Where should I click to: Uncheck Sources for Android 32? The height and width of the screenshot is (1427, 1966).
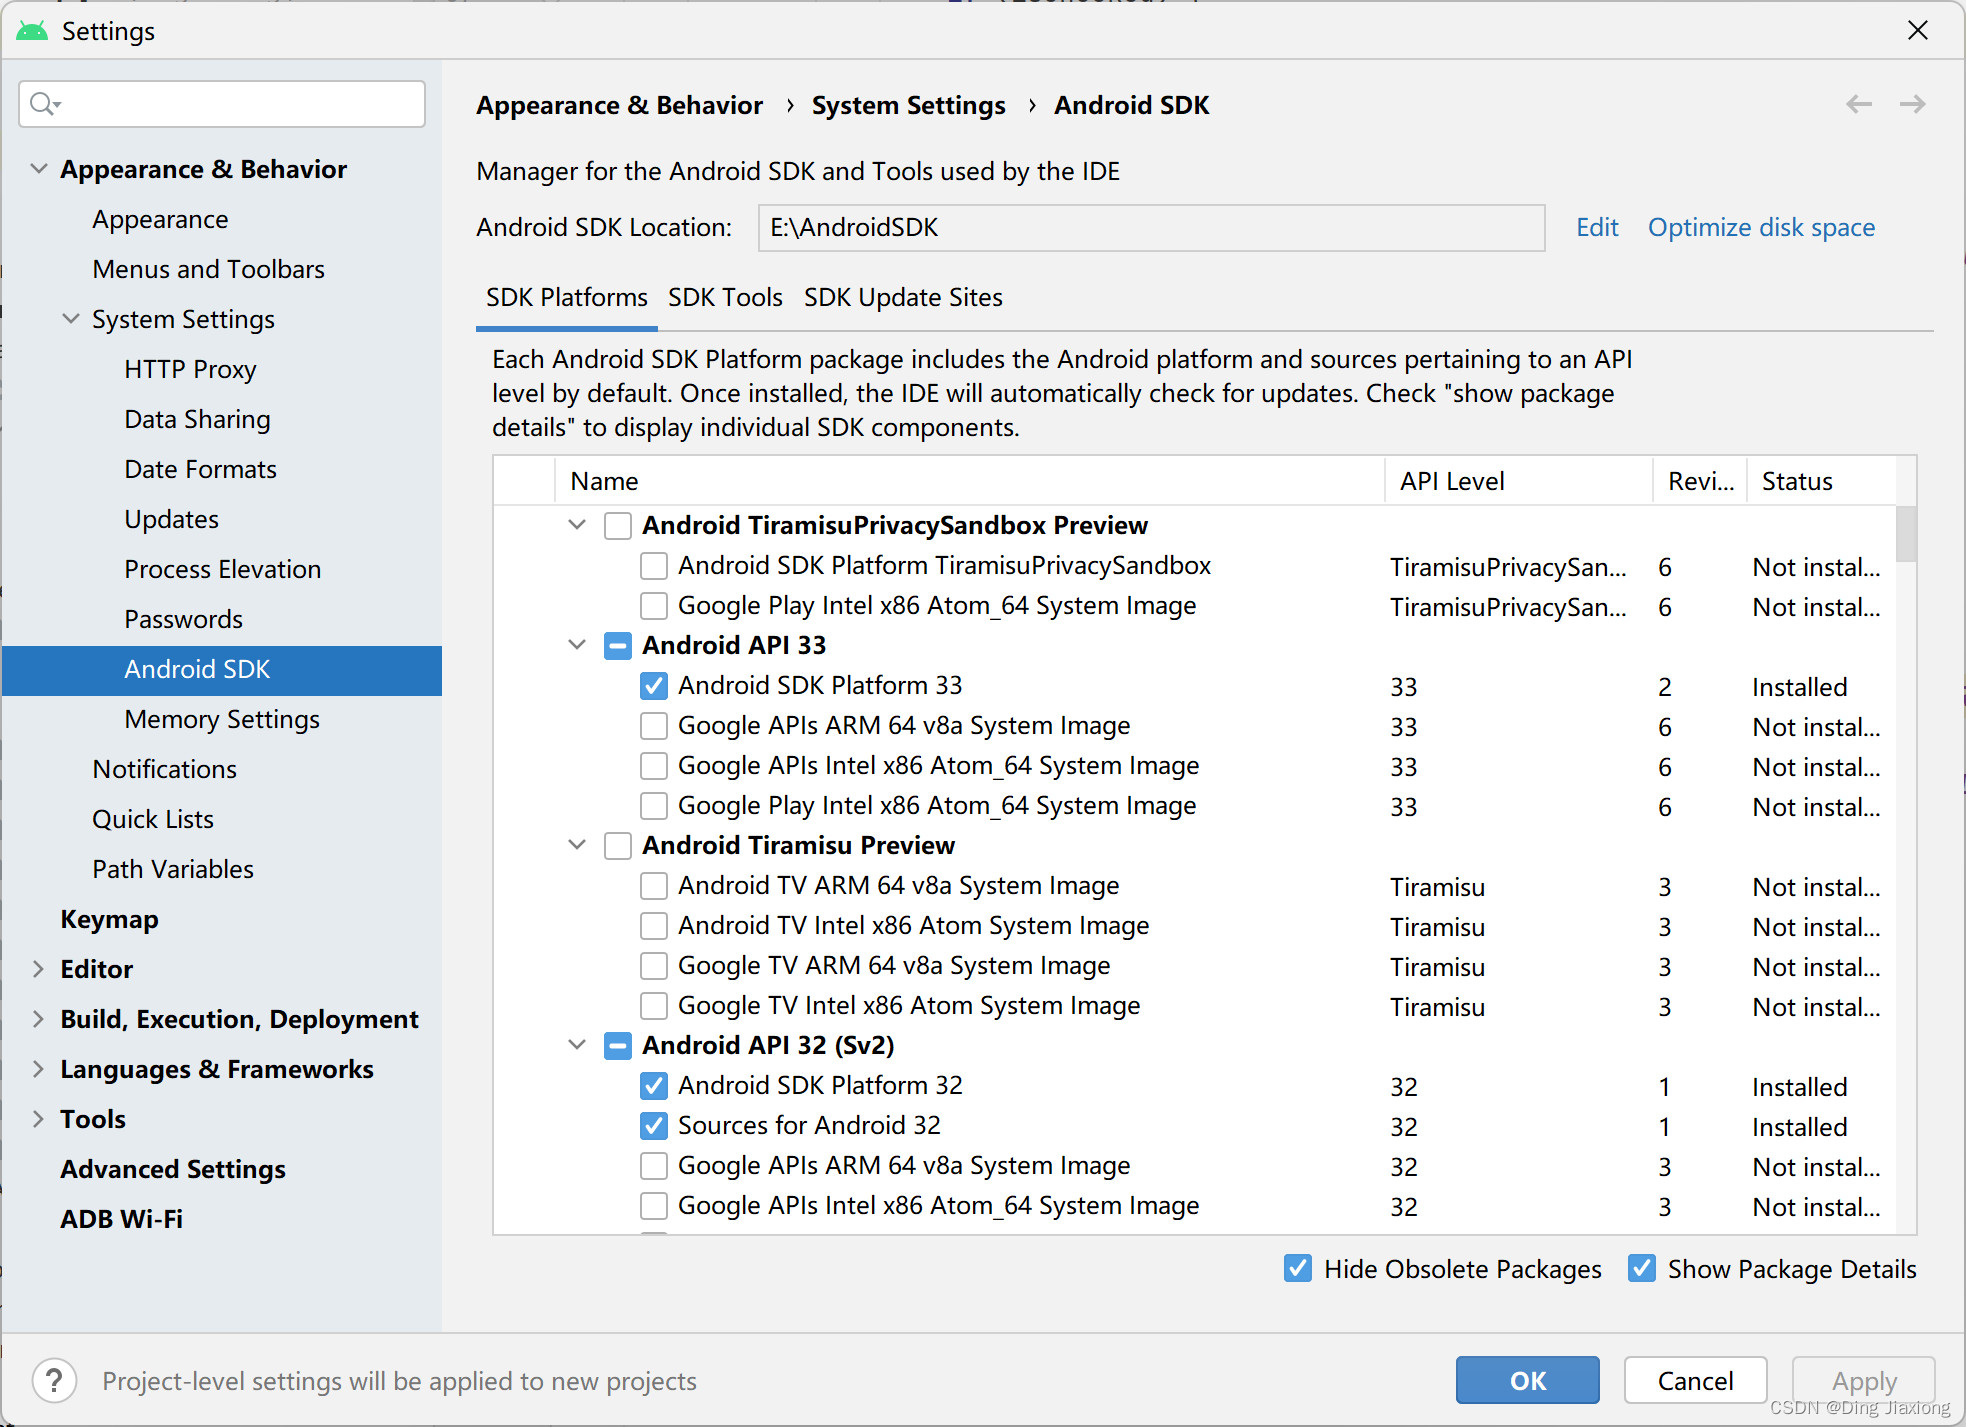pyautogui.click(x=654, y=1126)
